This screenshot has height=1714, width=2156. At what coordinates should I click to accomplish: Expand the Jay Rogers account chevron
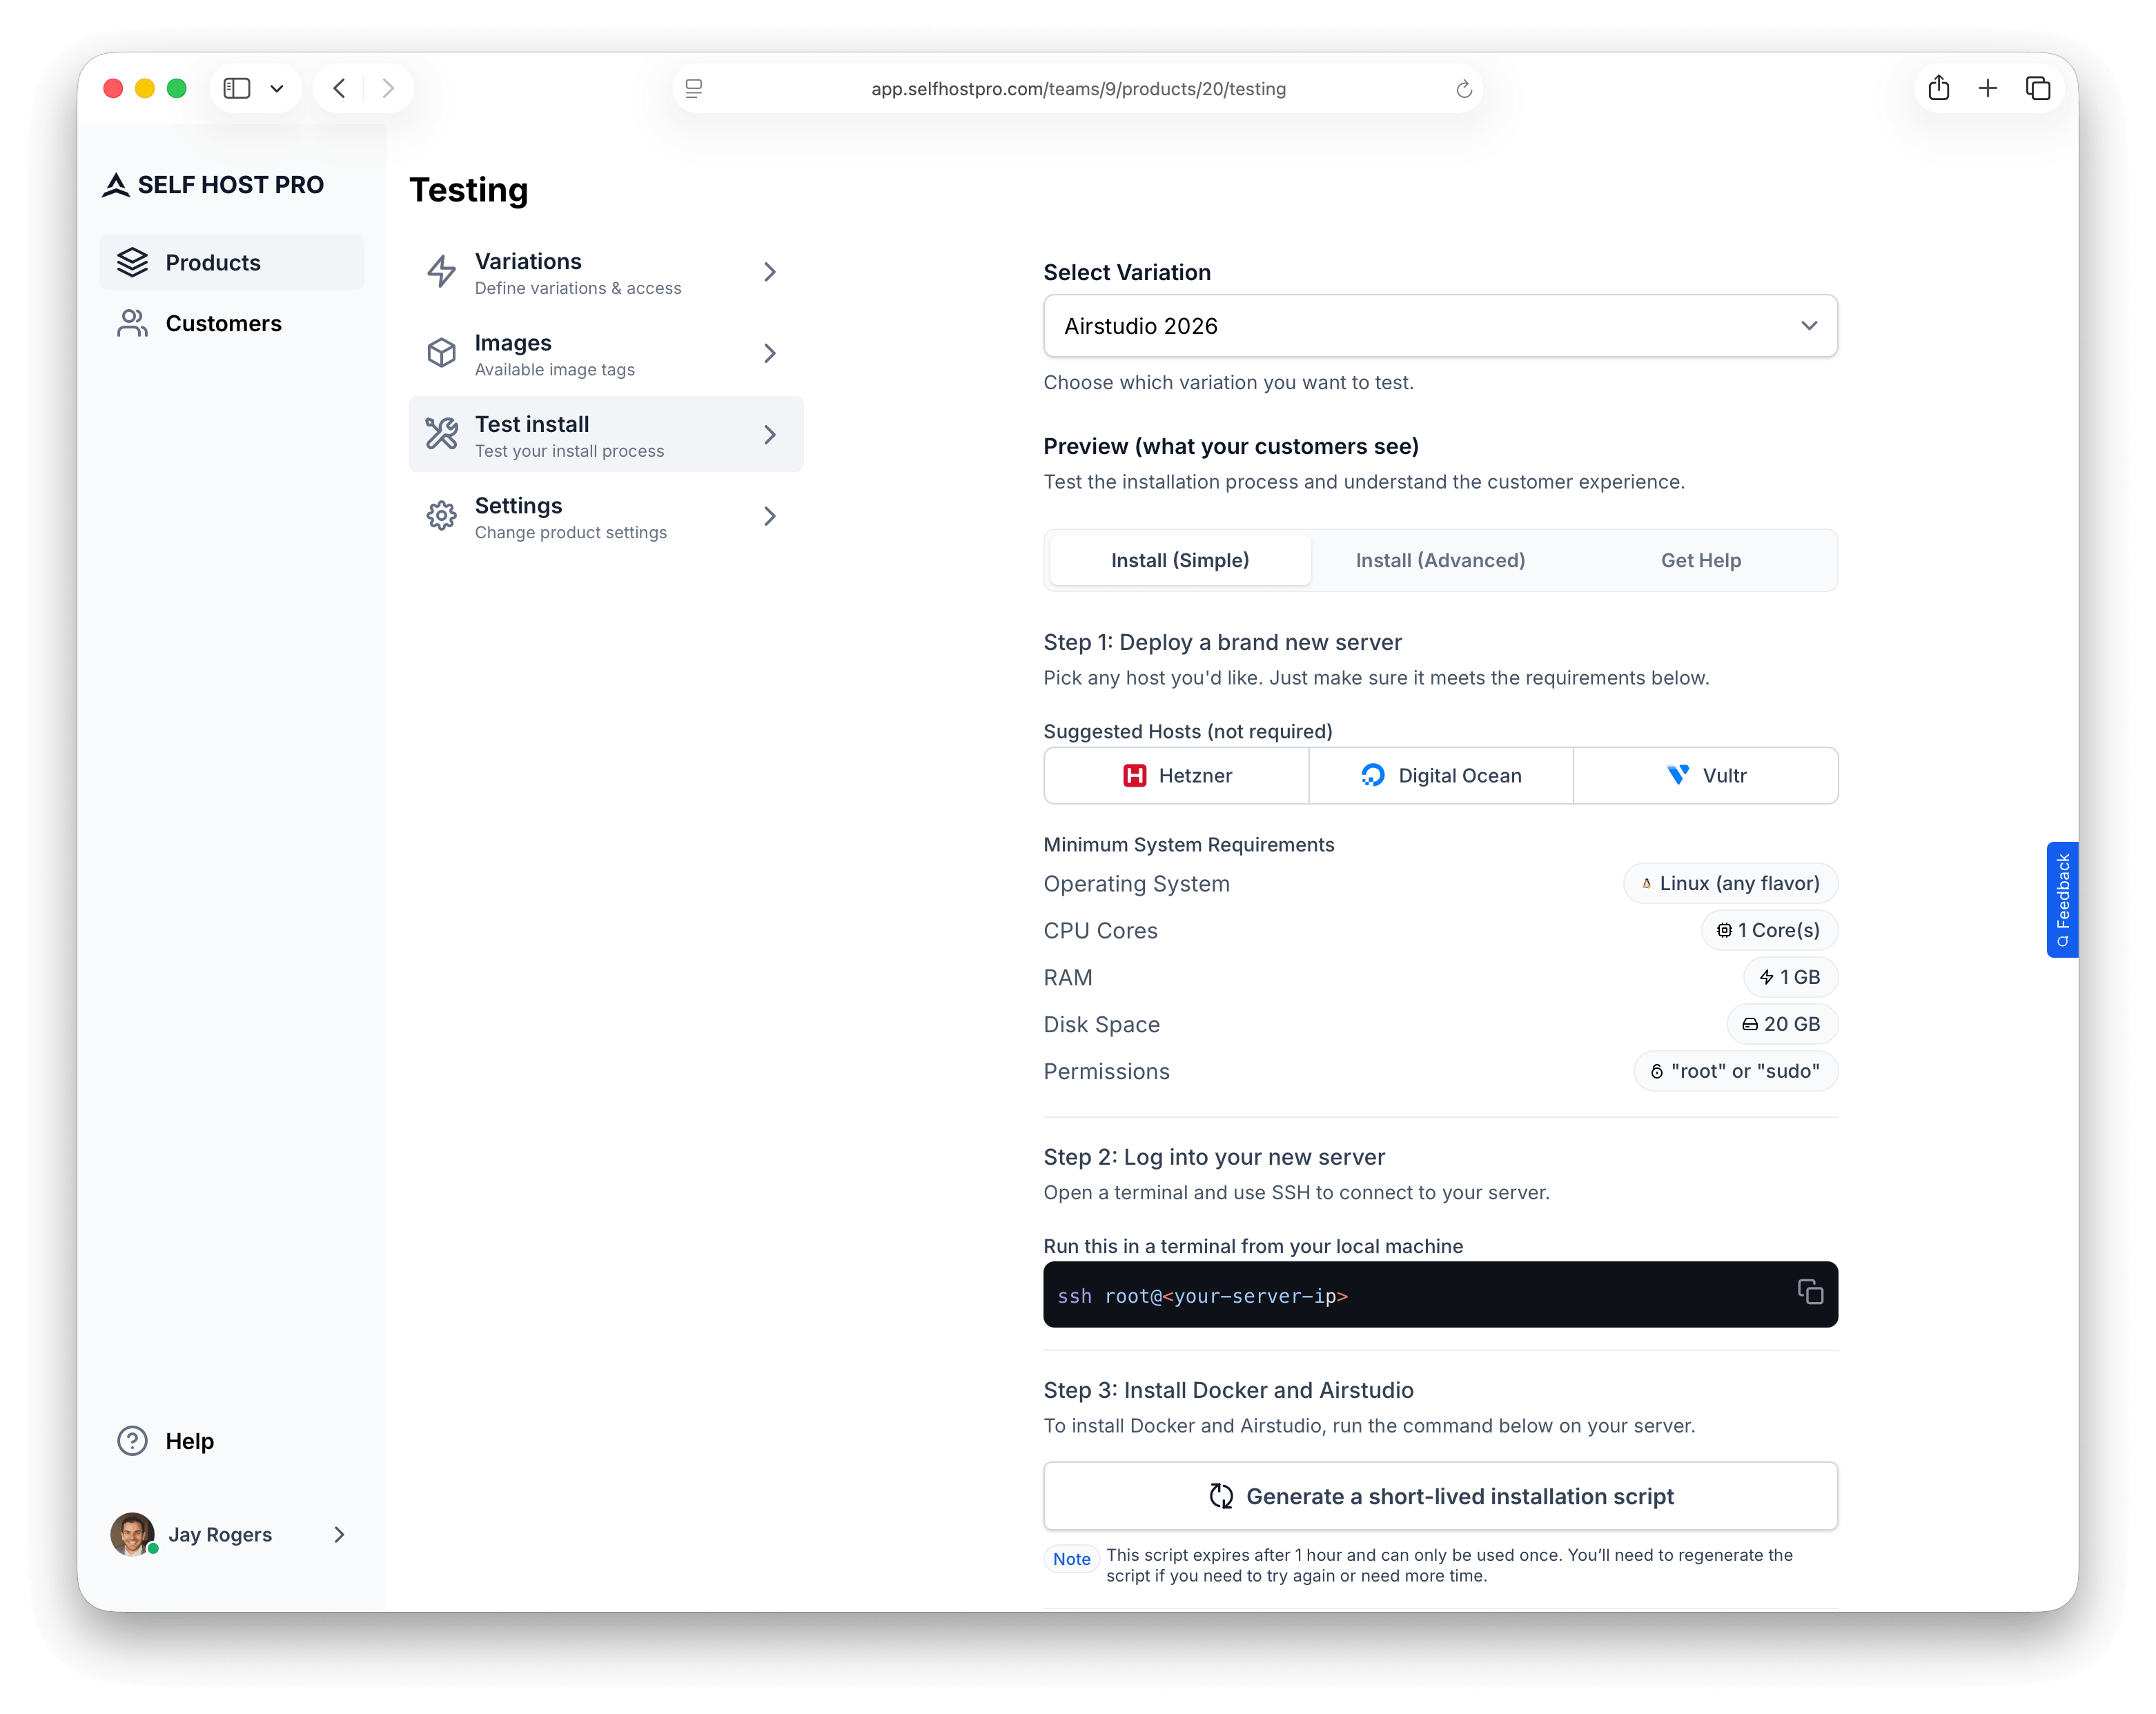338,1534
